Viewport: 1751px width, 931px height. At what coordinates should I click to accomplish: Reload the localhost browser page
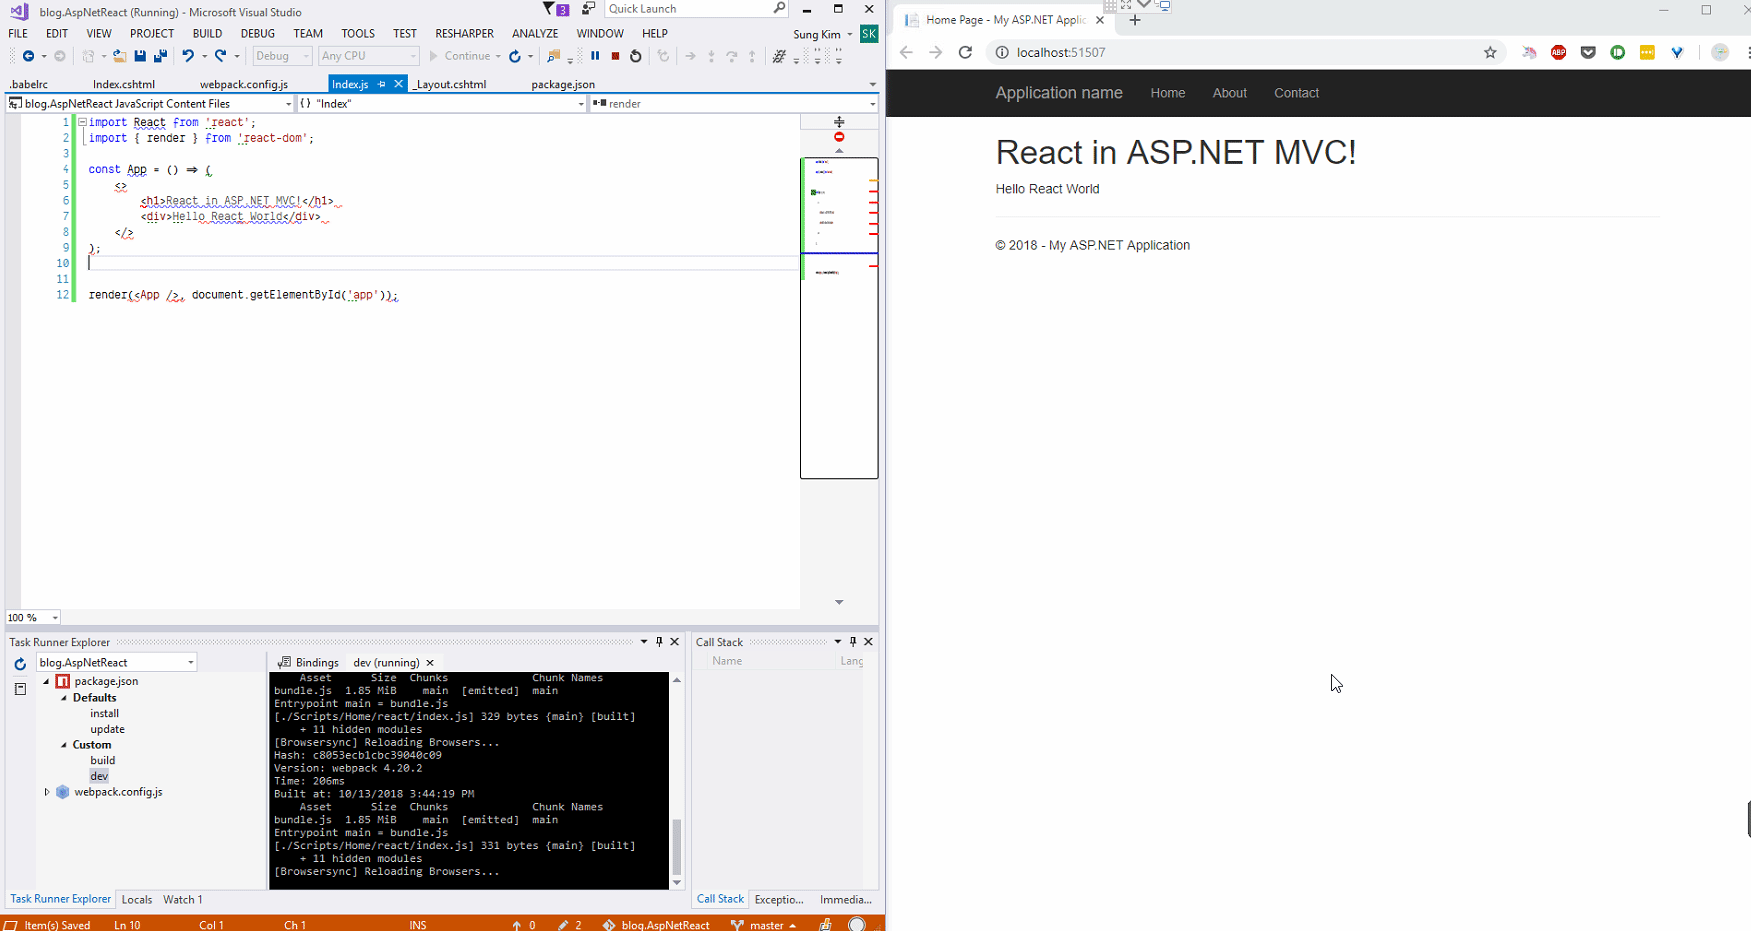pyautogui.click(x=965, y=53)
